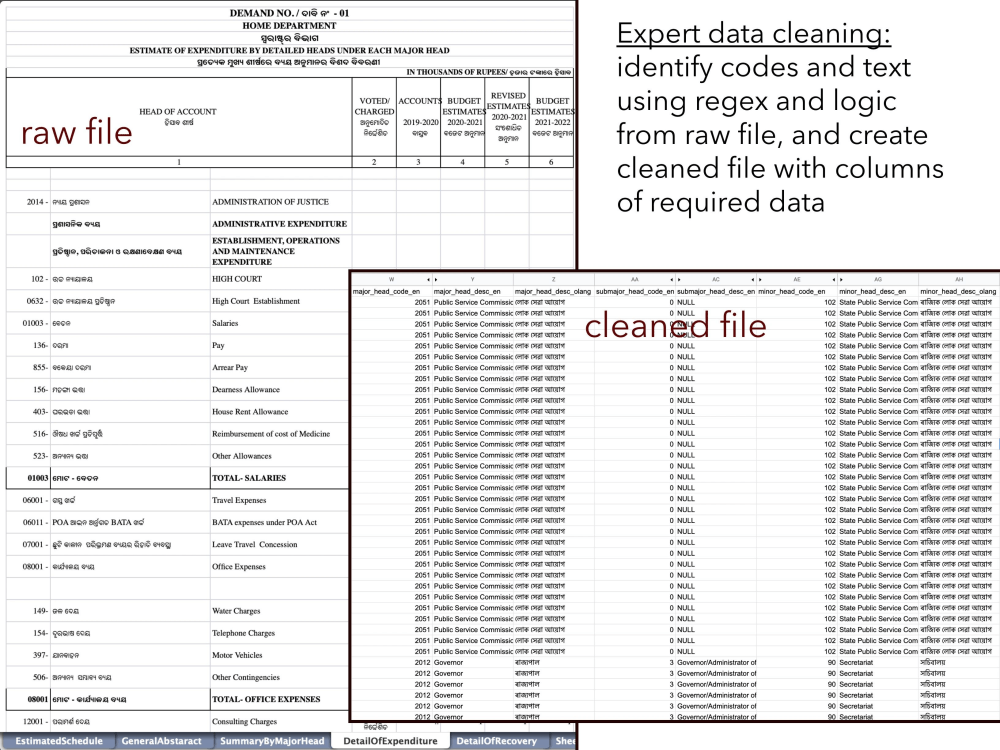Click the BUDGET ESTIMATES 2021-2022 column header
The width and height of the screenshot is (1000, 750).
tap(552, 117)
